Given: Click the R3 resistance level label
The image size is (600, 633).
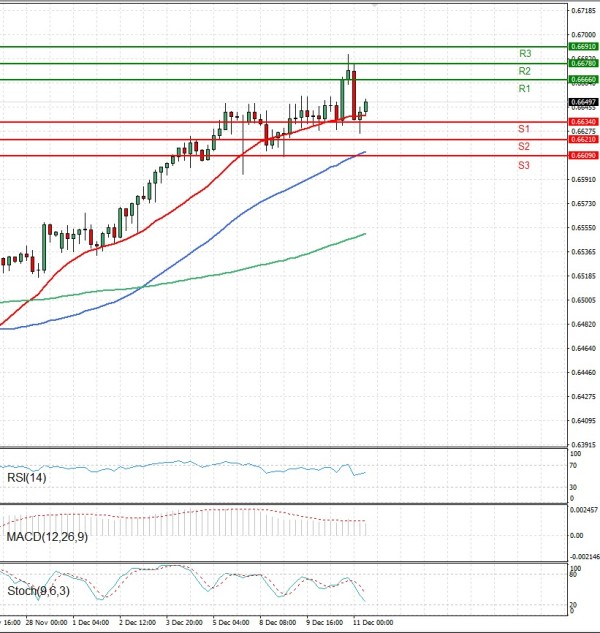Looking at the screenshot, I should [x=524, y=53].
